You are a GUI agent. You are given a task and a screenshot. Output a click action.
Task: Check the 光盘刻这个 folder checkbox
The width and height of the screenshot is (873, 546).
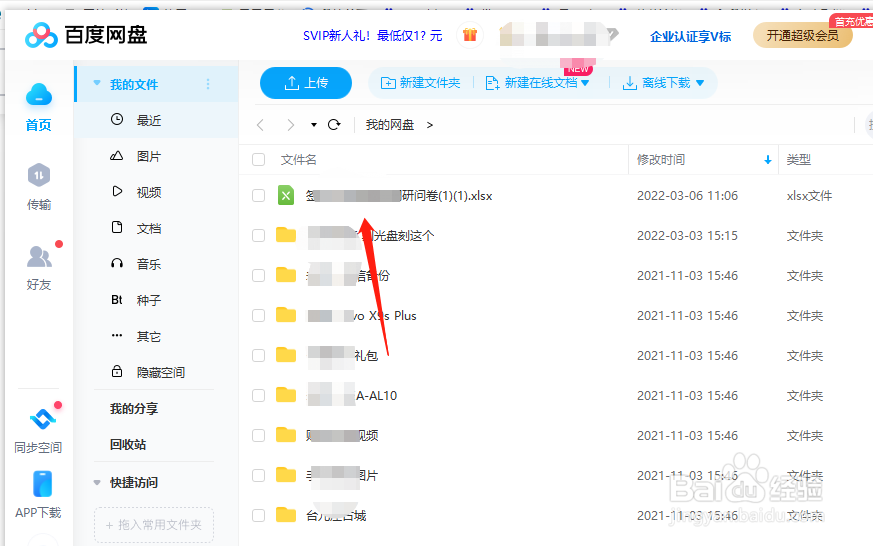[258, 235]
